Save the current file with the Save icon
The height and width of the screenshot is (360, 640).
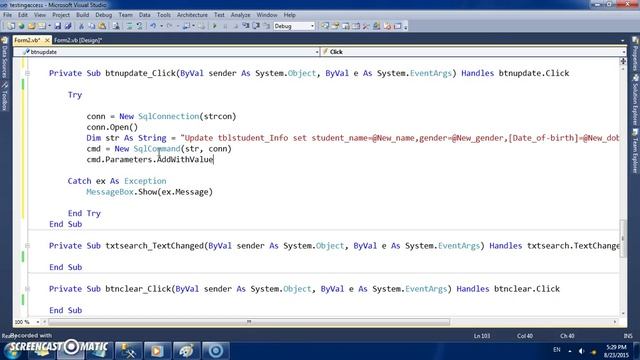click(x=58, y=26)
